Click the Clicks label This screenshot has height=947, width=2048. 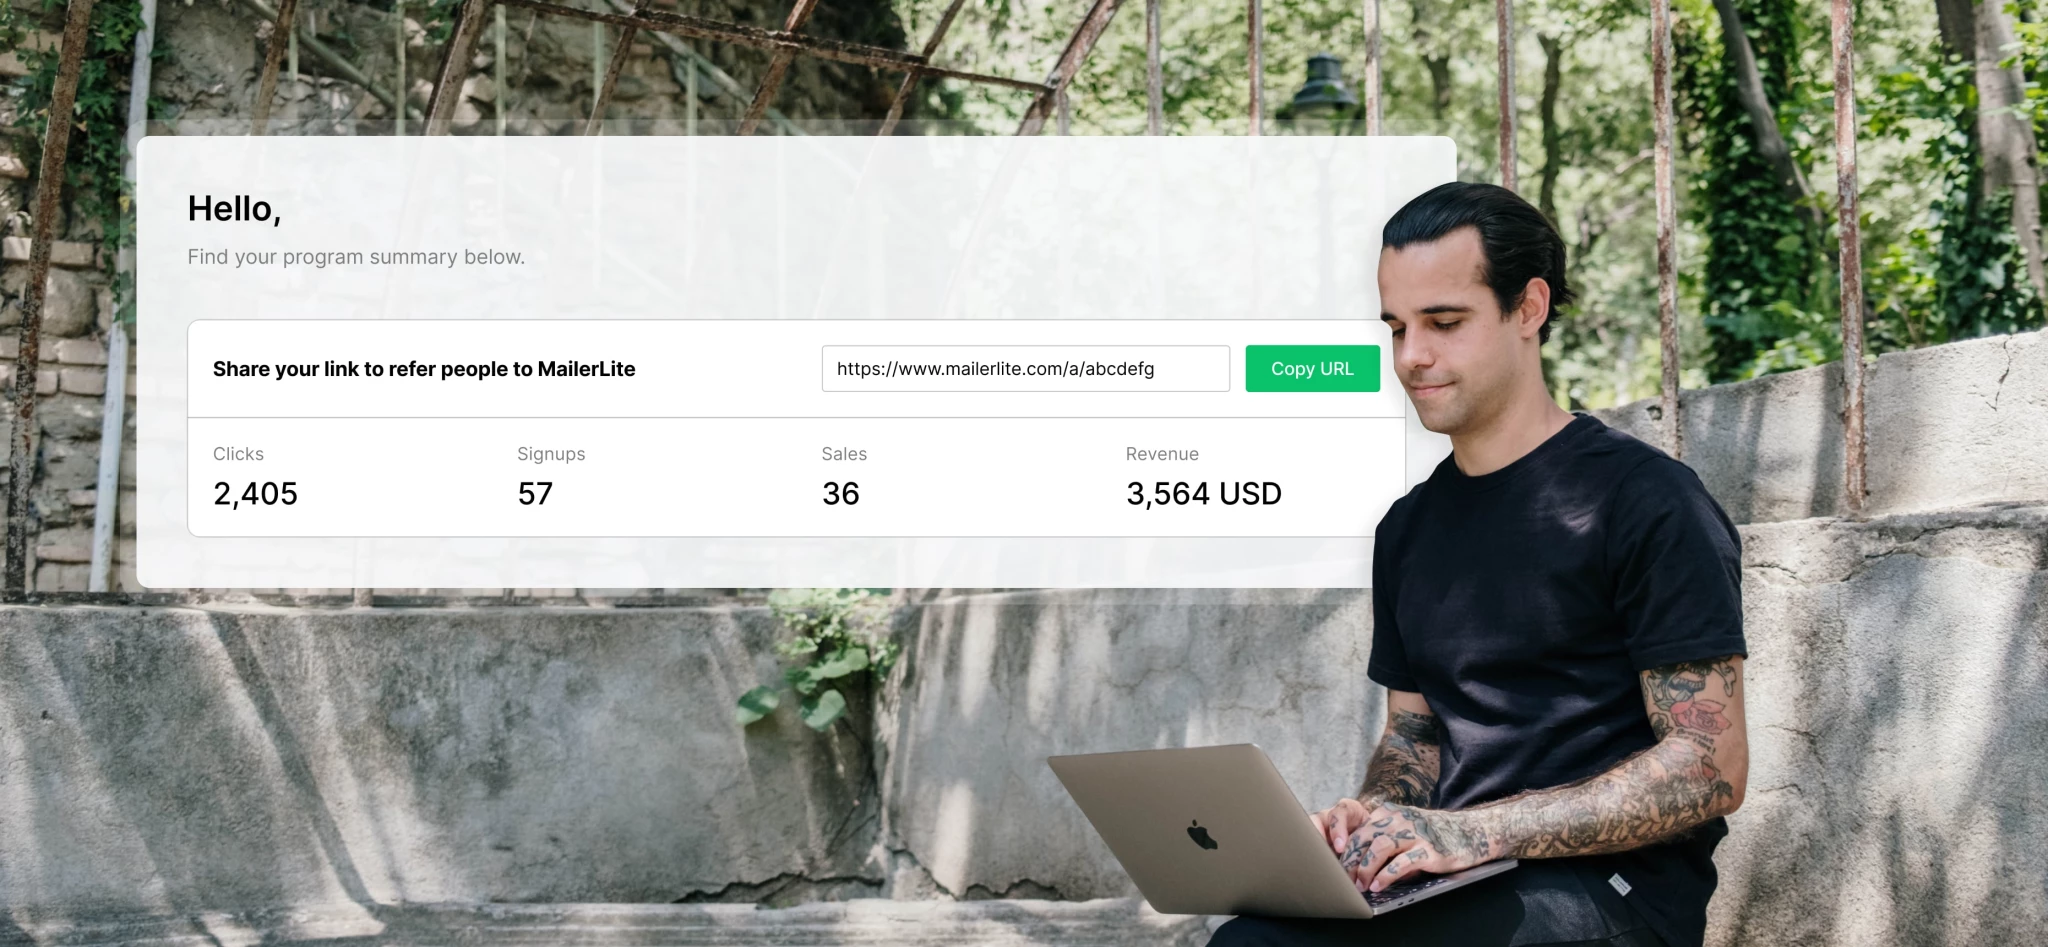click(238, 454)
